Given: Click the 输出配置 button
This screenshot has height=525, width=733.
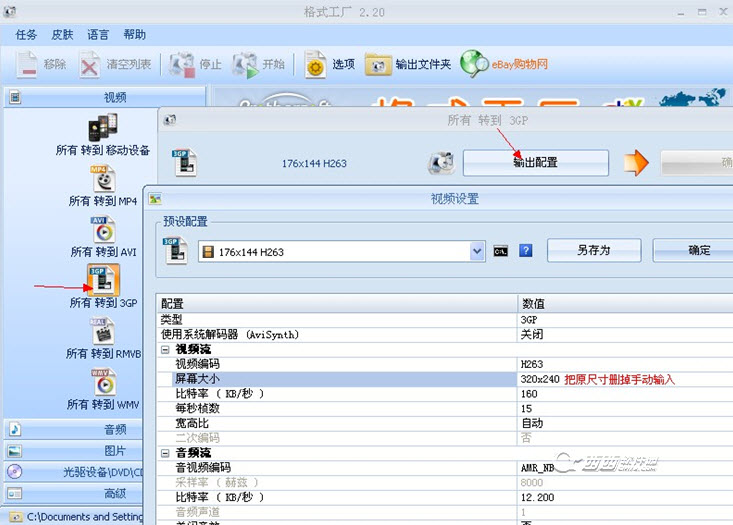Looking at the screenshot, I should (x=536, y=163).
